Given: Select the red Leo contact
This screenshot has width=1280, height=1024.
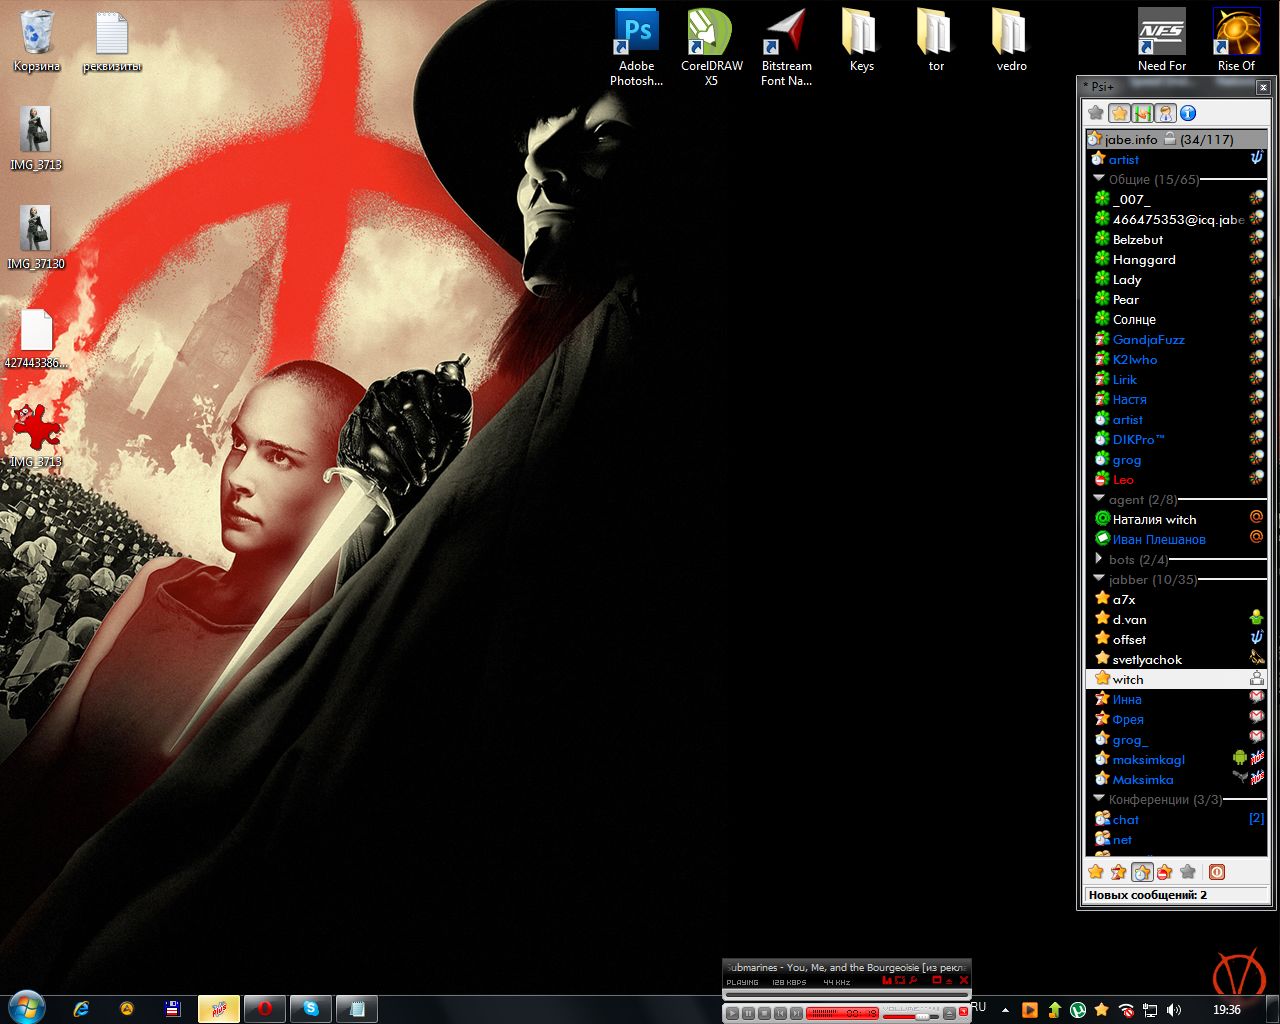Looking at the screenshot, I should tap(1177, 479).
